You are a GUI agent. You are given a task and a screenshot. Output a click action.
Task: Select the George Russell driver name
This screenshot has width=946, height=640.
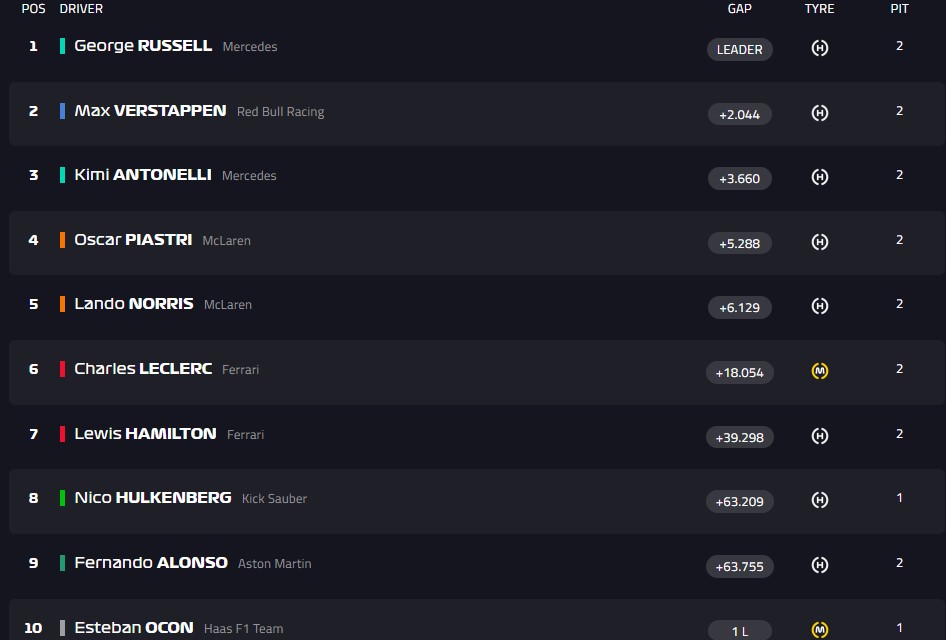143,46
